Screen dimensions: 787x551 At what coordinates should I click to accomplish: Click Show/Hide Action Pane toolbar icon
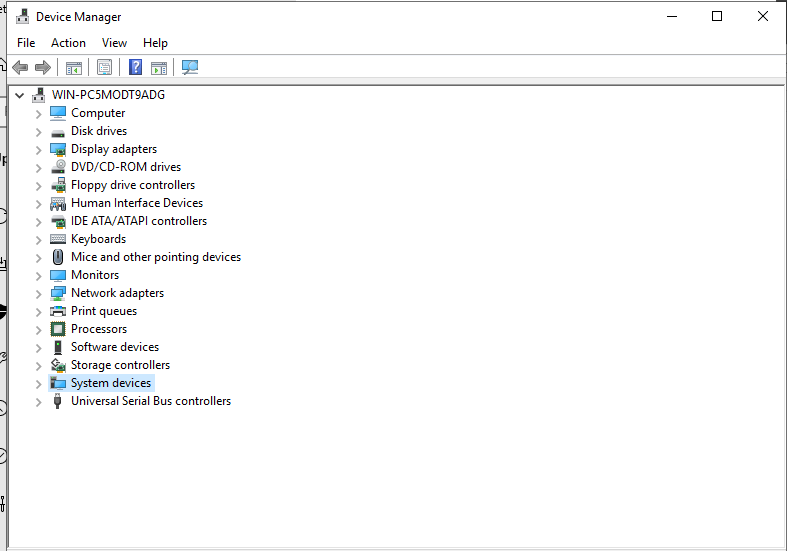[x=159, y=68]
